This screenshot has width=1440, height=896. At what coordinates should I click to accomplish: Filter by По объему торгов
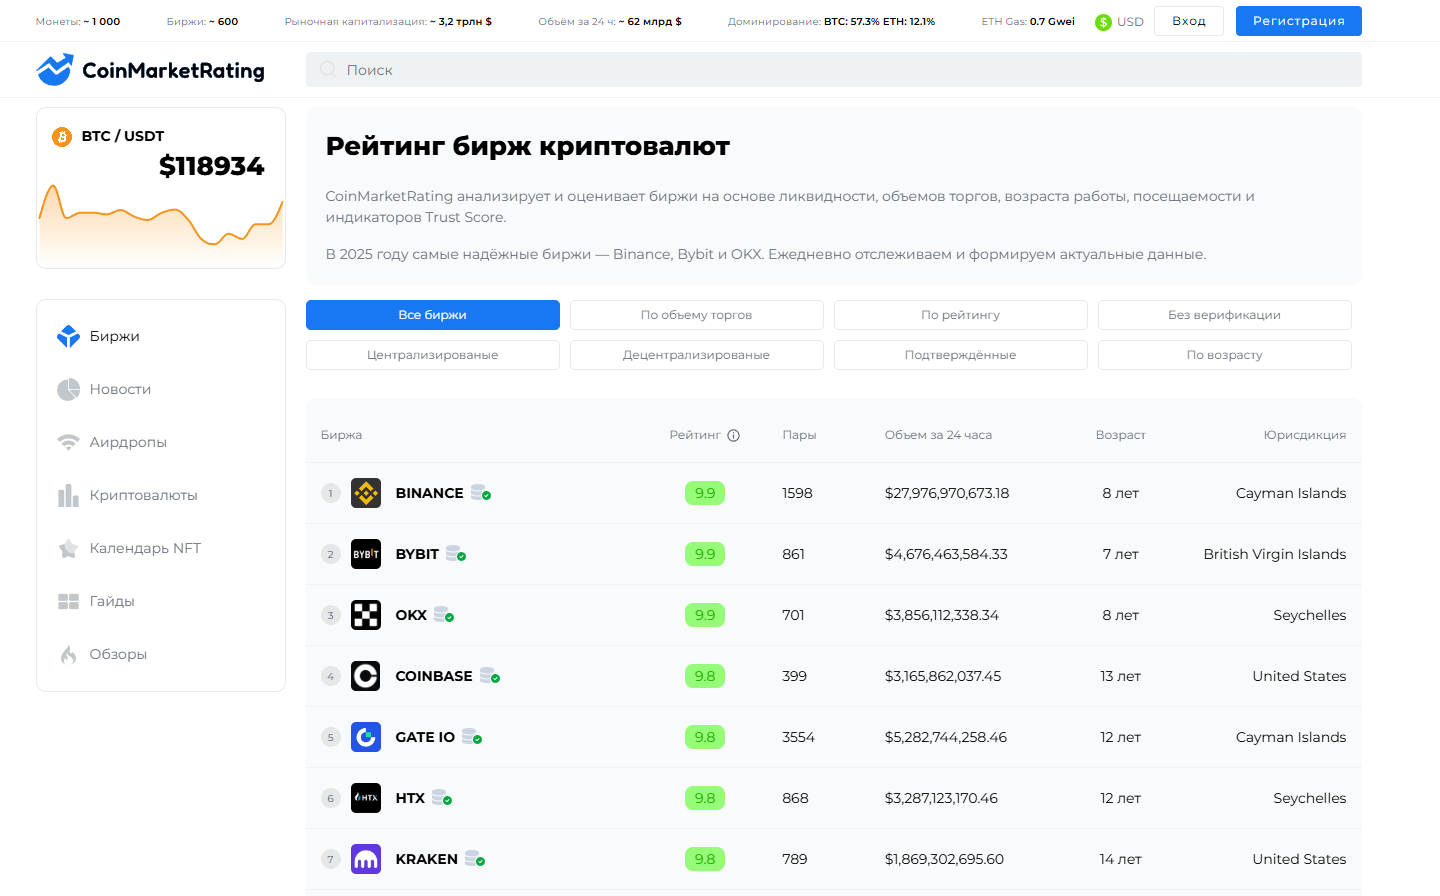[697, 315]
